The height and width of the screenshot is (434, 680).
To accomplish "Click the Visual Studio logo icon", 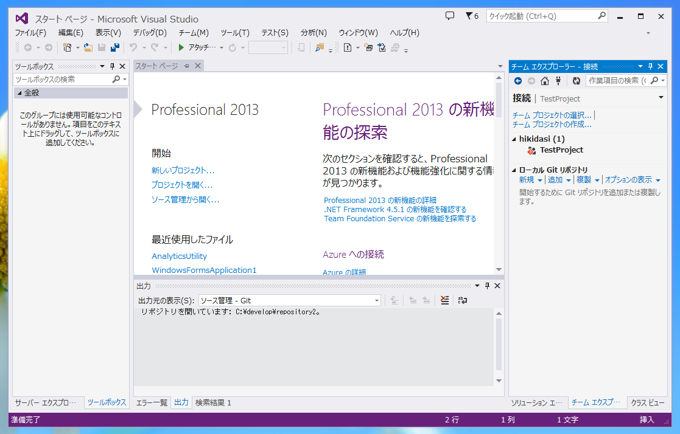I will 22,18.
